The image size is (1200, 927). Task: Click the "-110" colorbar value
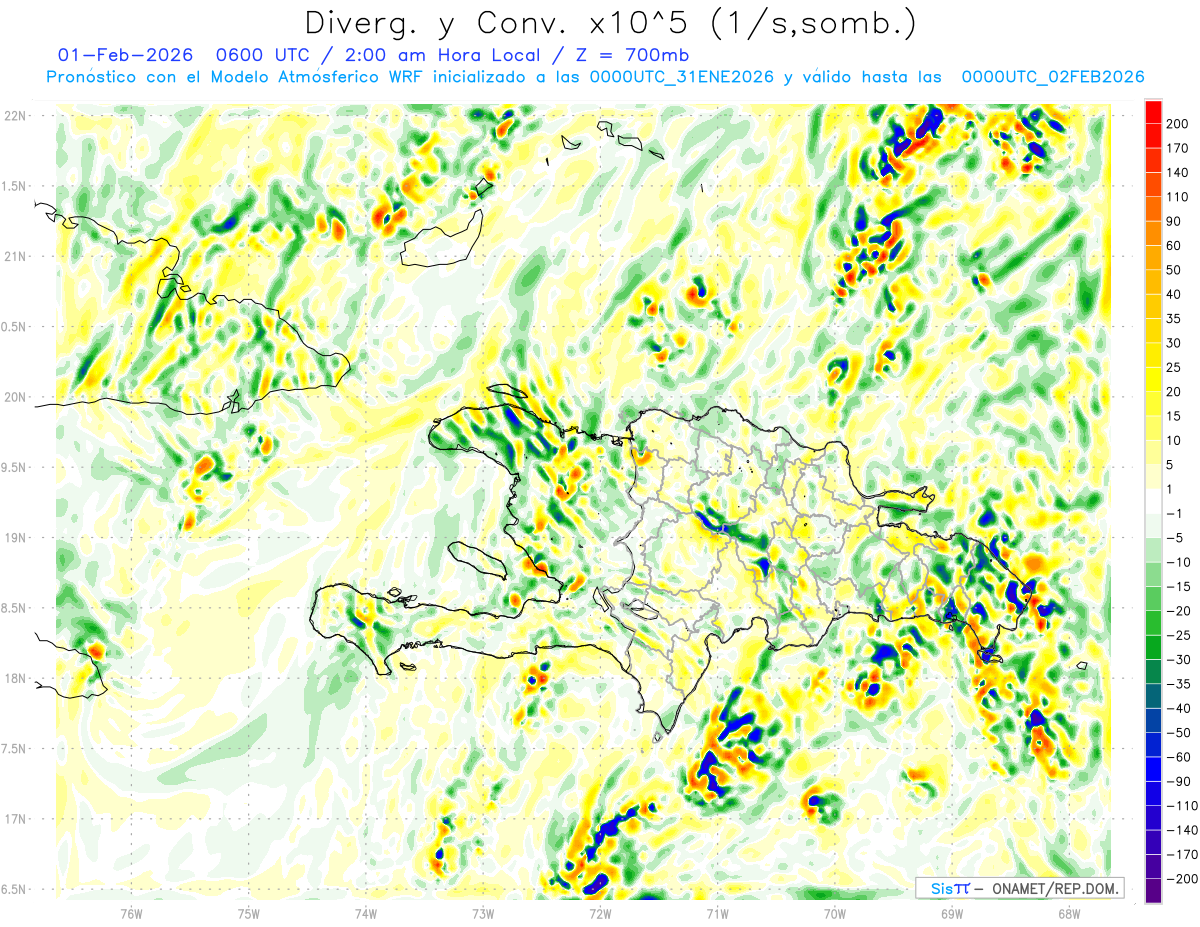(x=1184, y=806)
